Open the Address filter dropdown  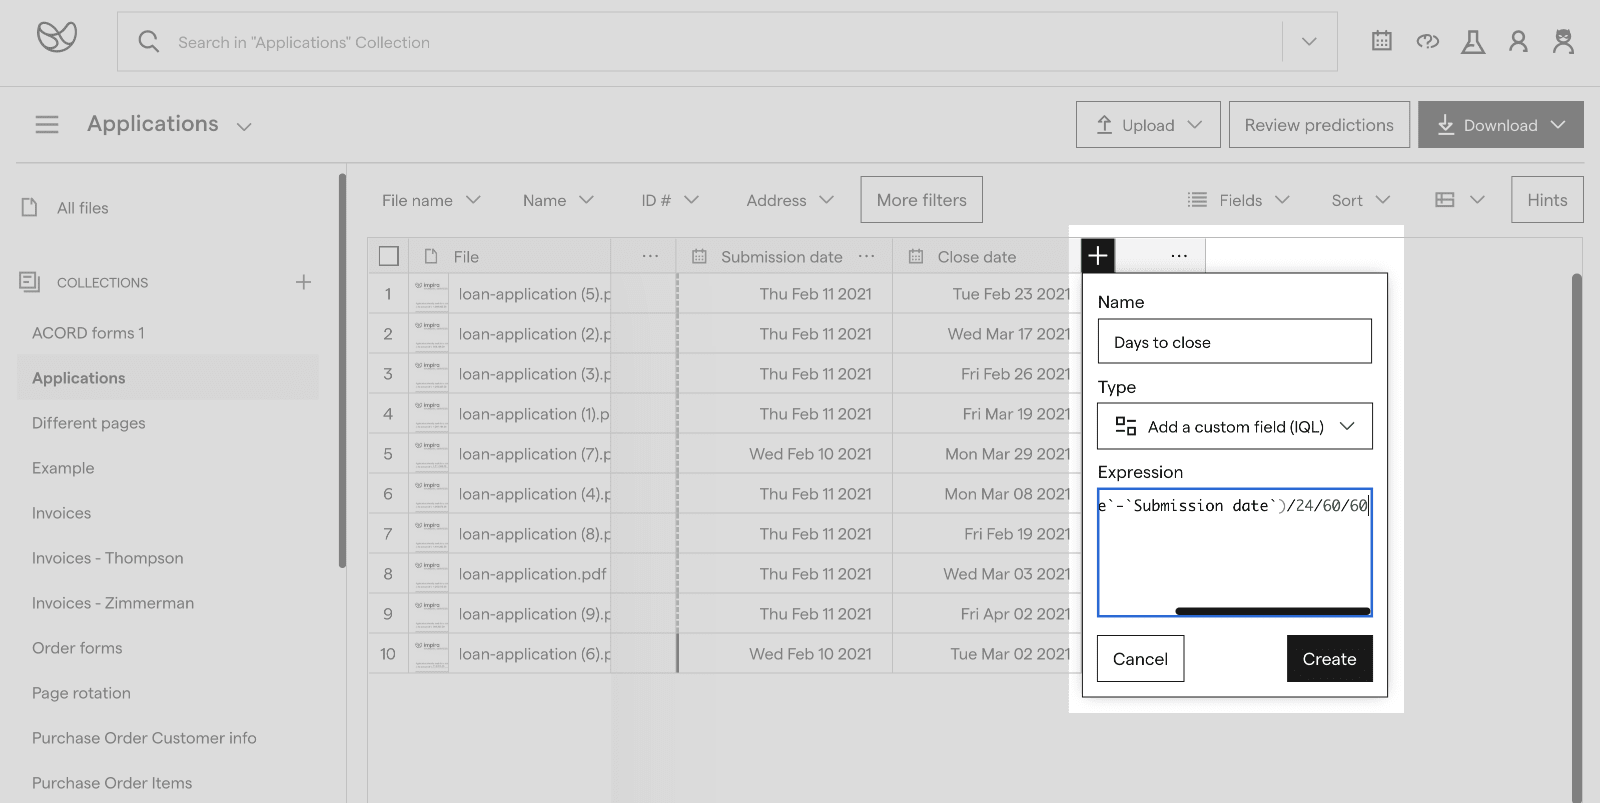point(790,200)
